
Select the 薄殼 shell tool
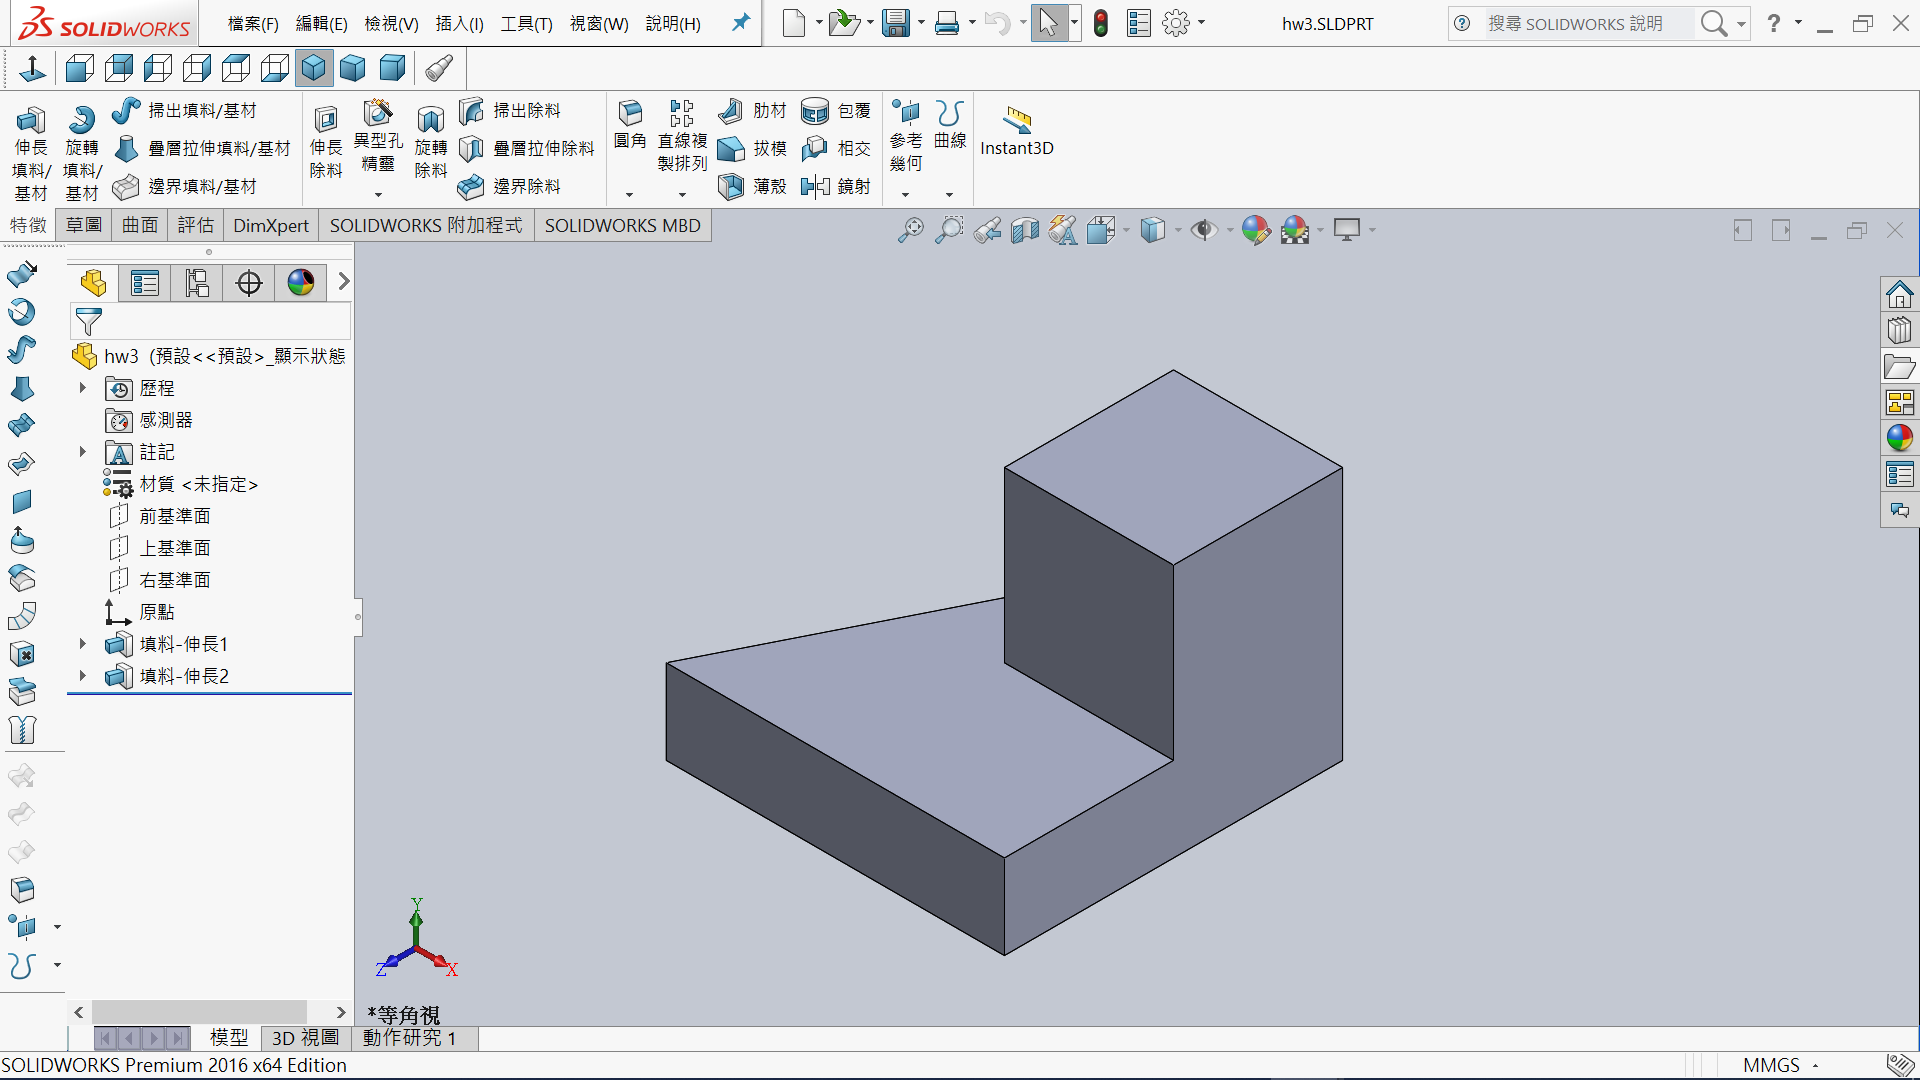click(x=731, y=186)
